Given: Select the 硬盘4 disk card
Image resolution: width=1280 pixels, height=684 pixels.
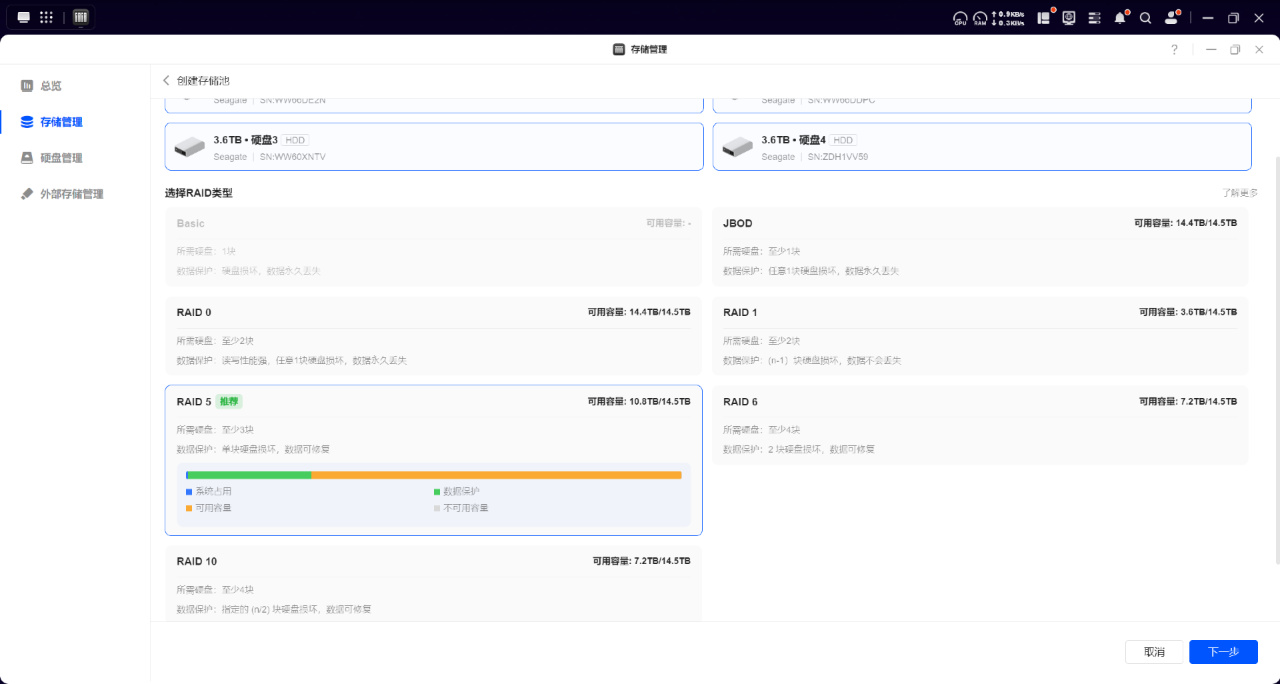Looking at the screenshot, I should [981, 147].
